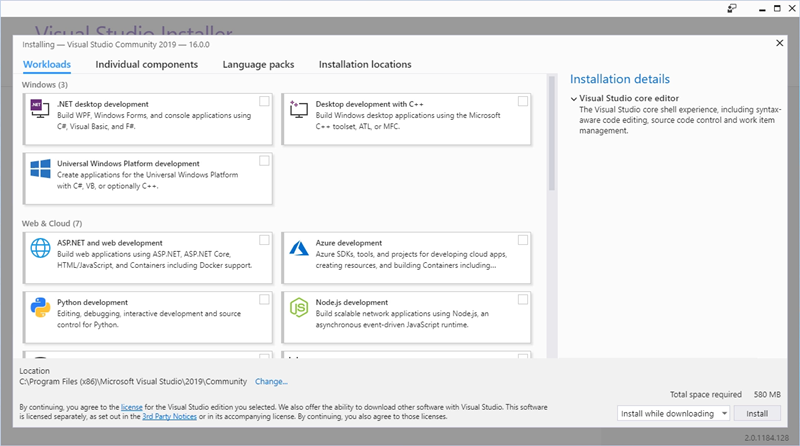Click the Universal Windows Platform logo icon
800x446 pixels.
coord(40,168)
